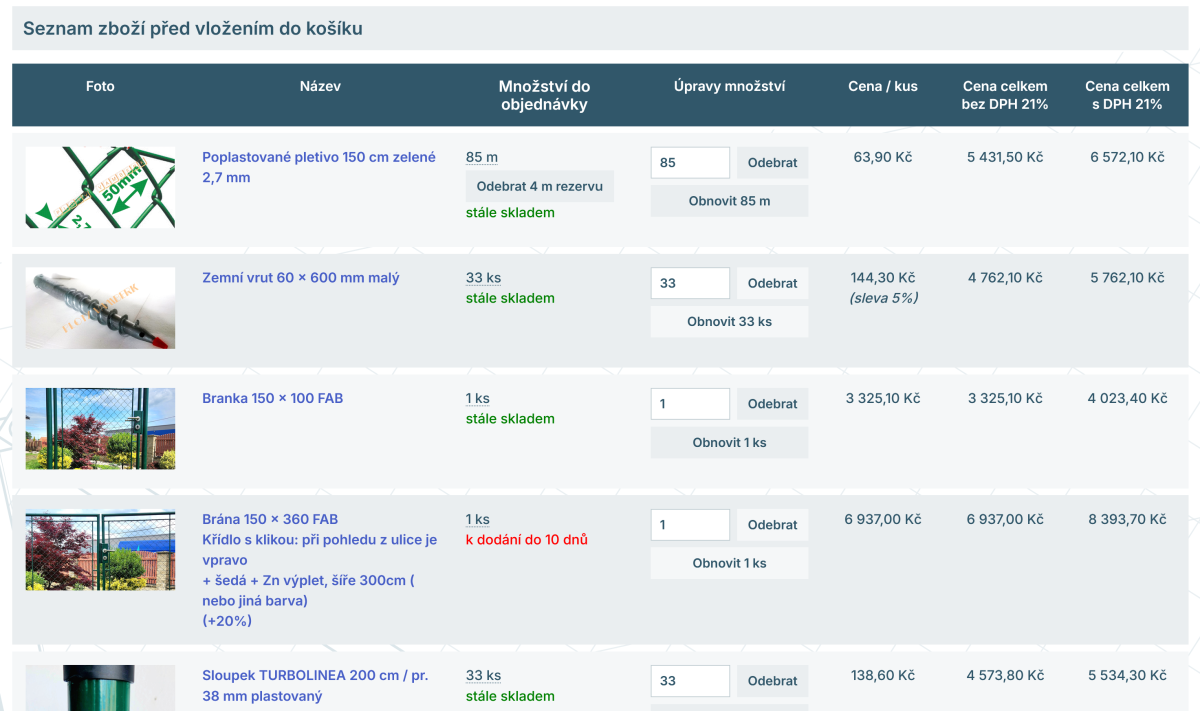Click the 1 ks quantity of Branka
The height and width of the screenshot is (711, 1200).
pos(478,398)
